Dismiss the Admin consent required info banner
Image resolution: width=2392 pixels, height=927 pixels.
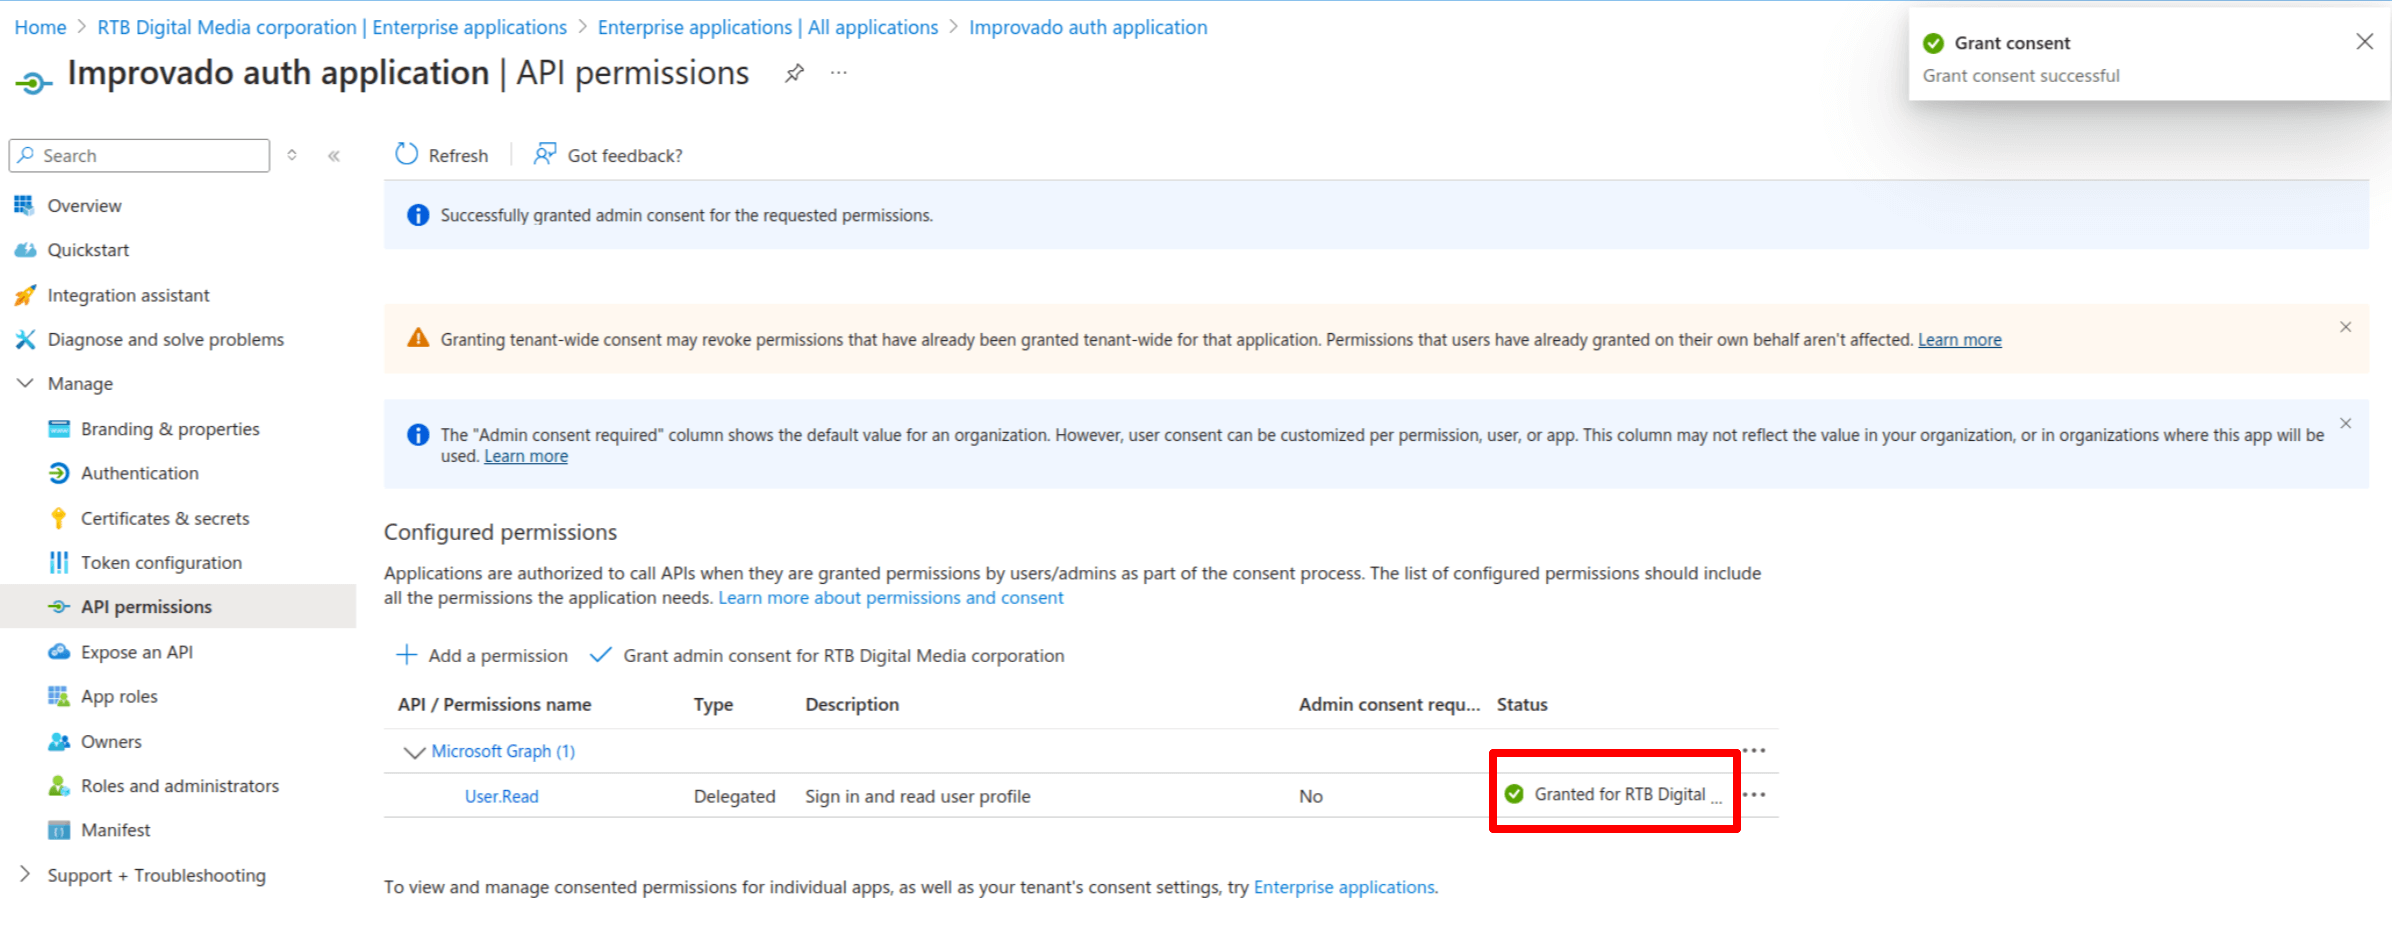(x=2345, y=423)
